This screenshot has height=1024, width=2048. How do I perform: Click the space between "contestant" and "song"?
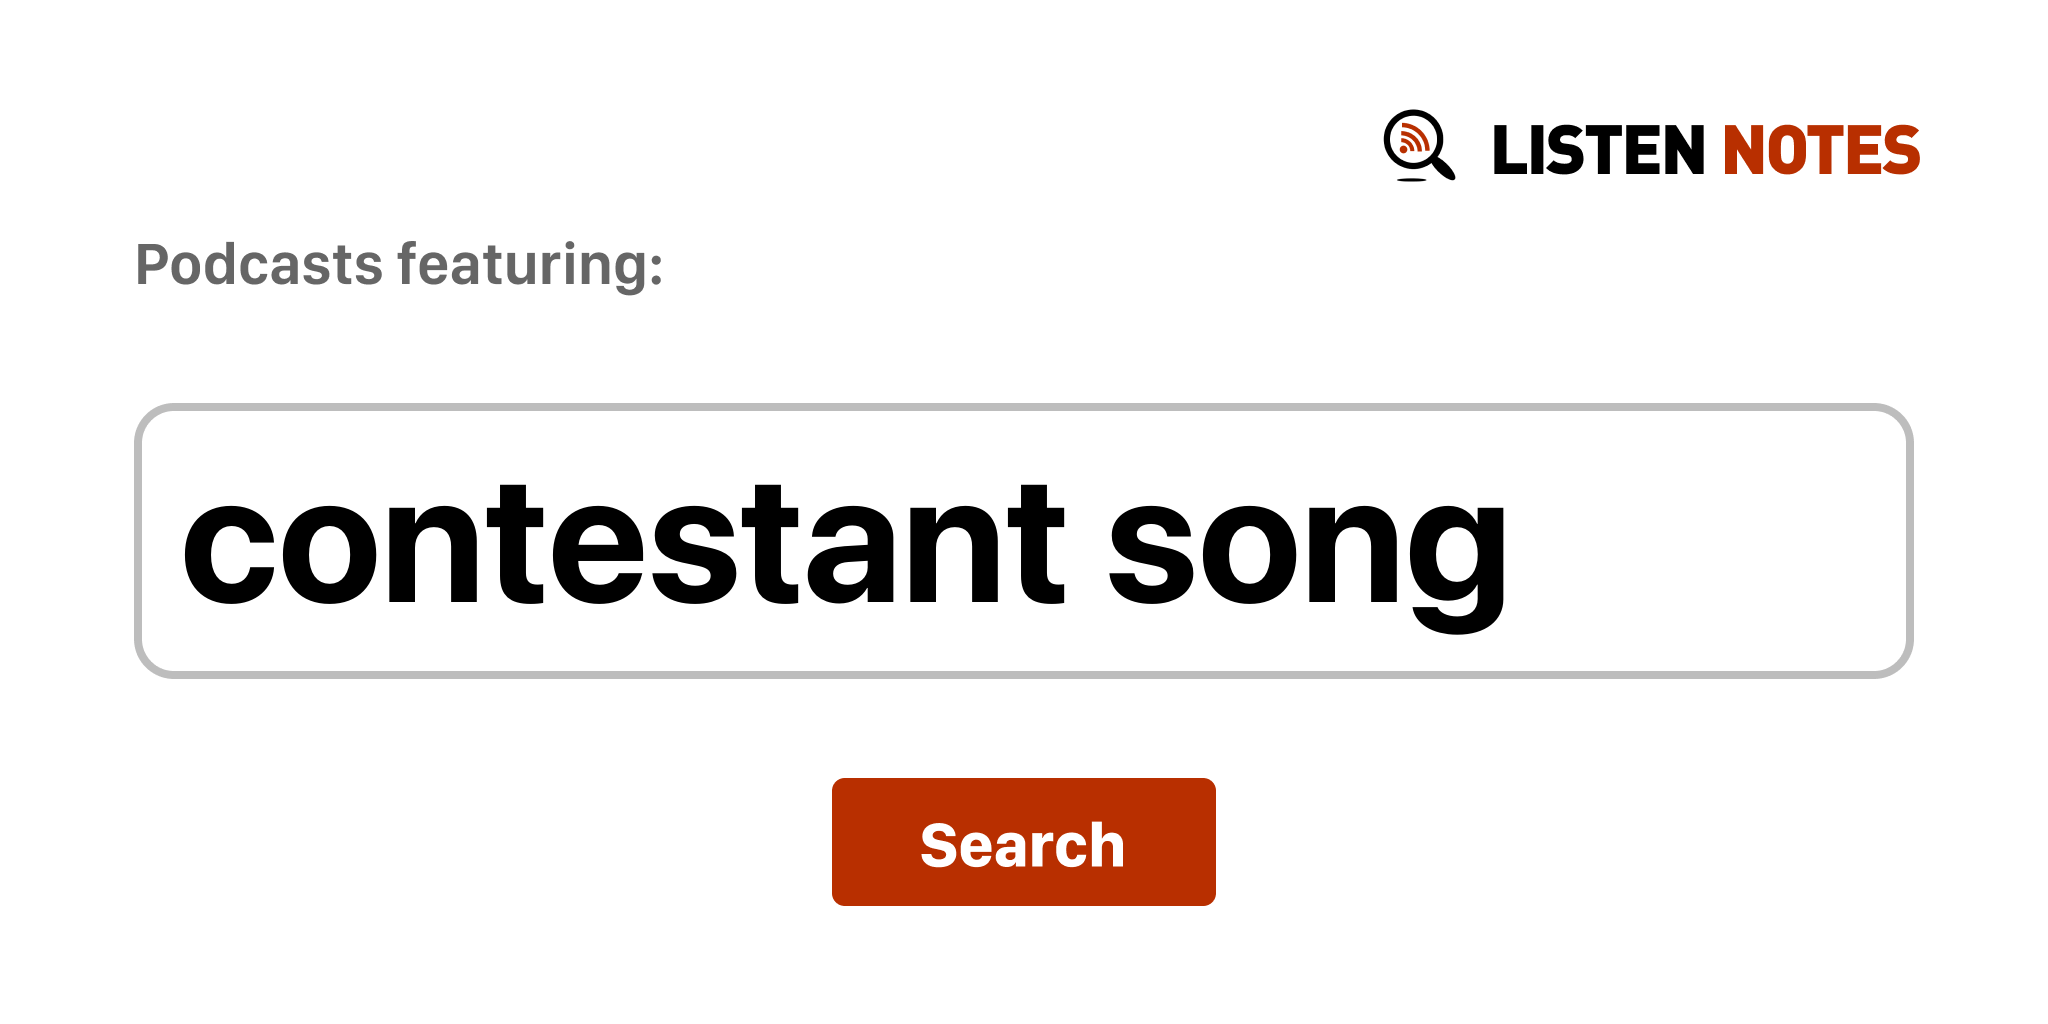(x=1088, y=546)
